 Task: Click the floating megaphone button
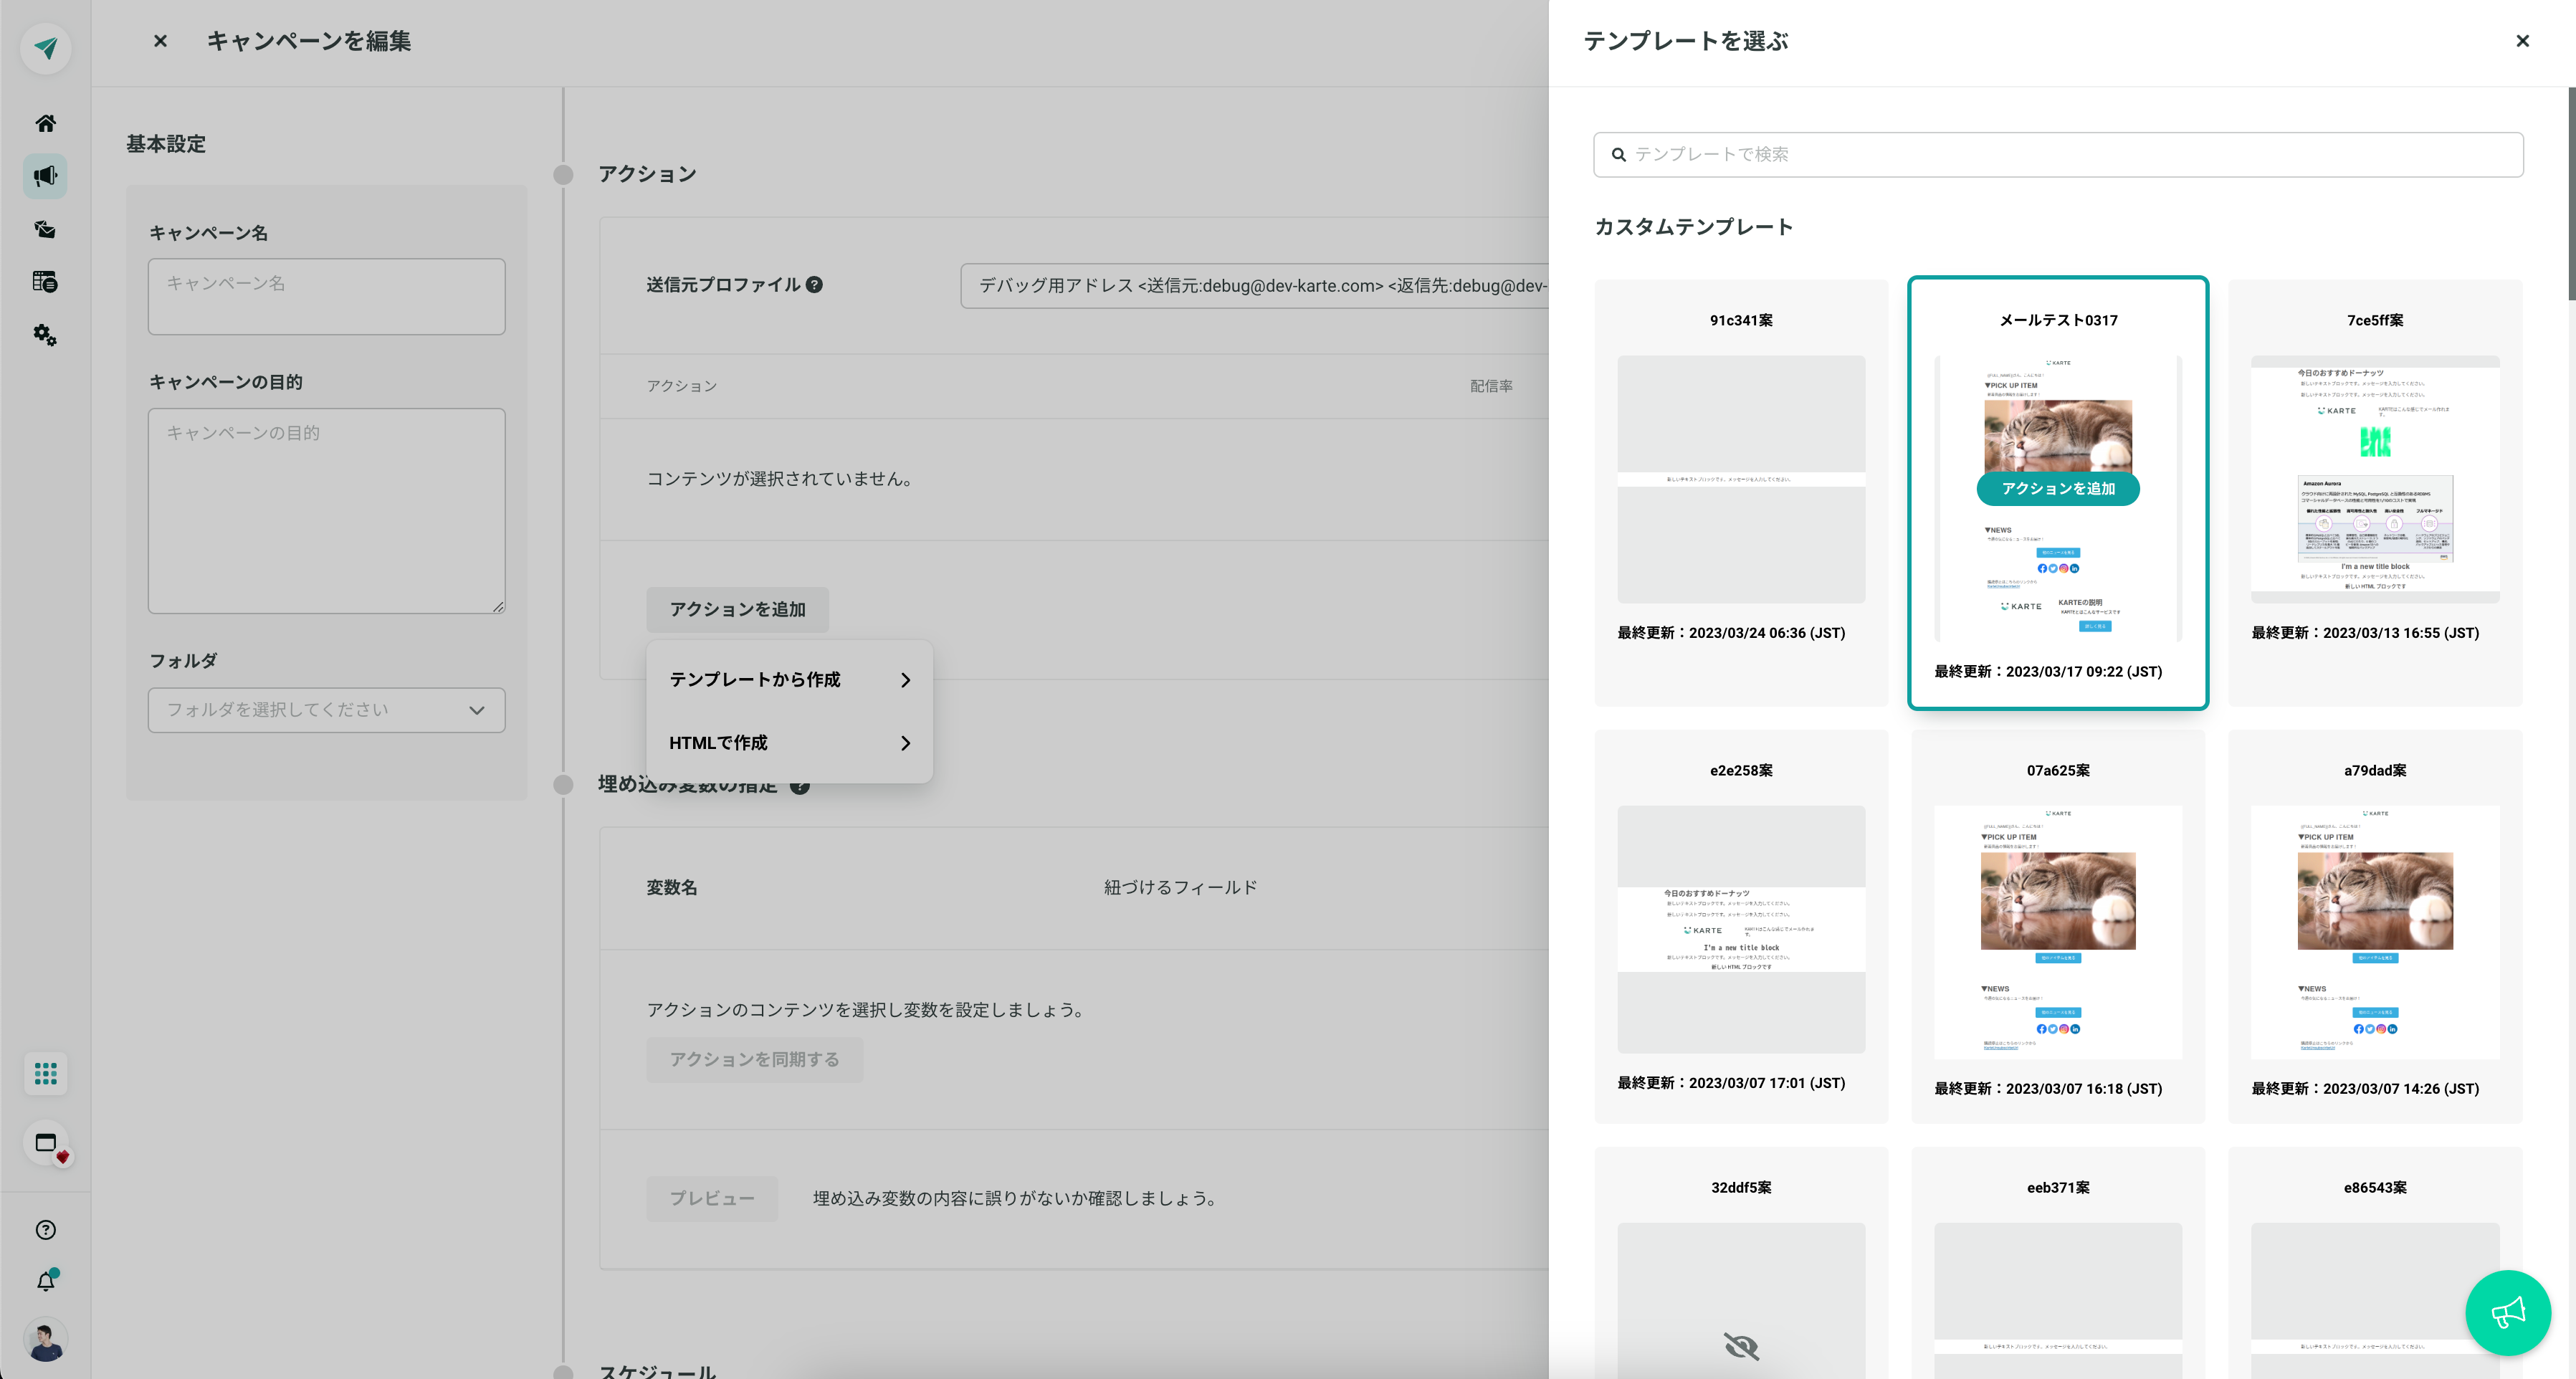[x=2508, y=1313]
